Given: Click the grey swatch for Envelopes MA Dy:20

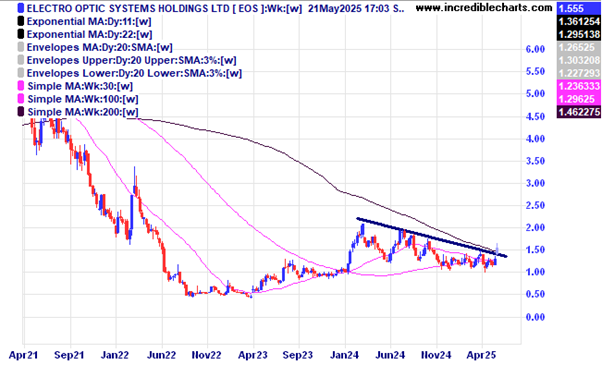Looking at the screenshot, I should 21,47.
